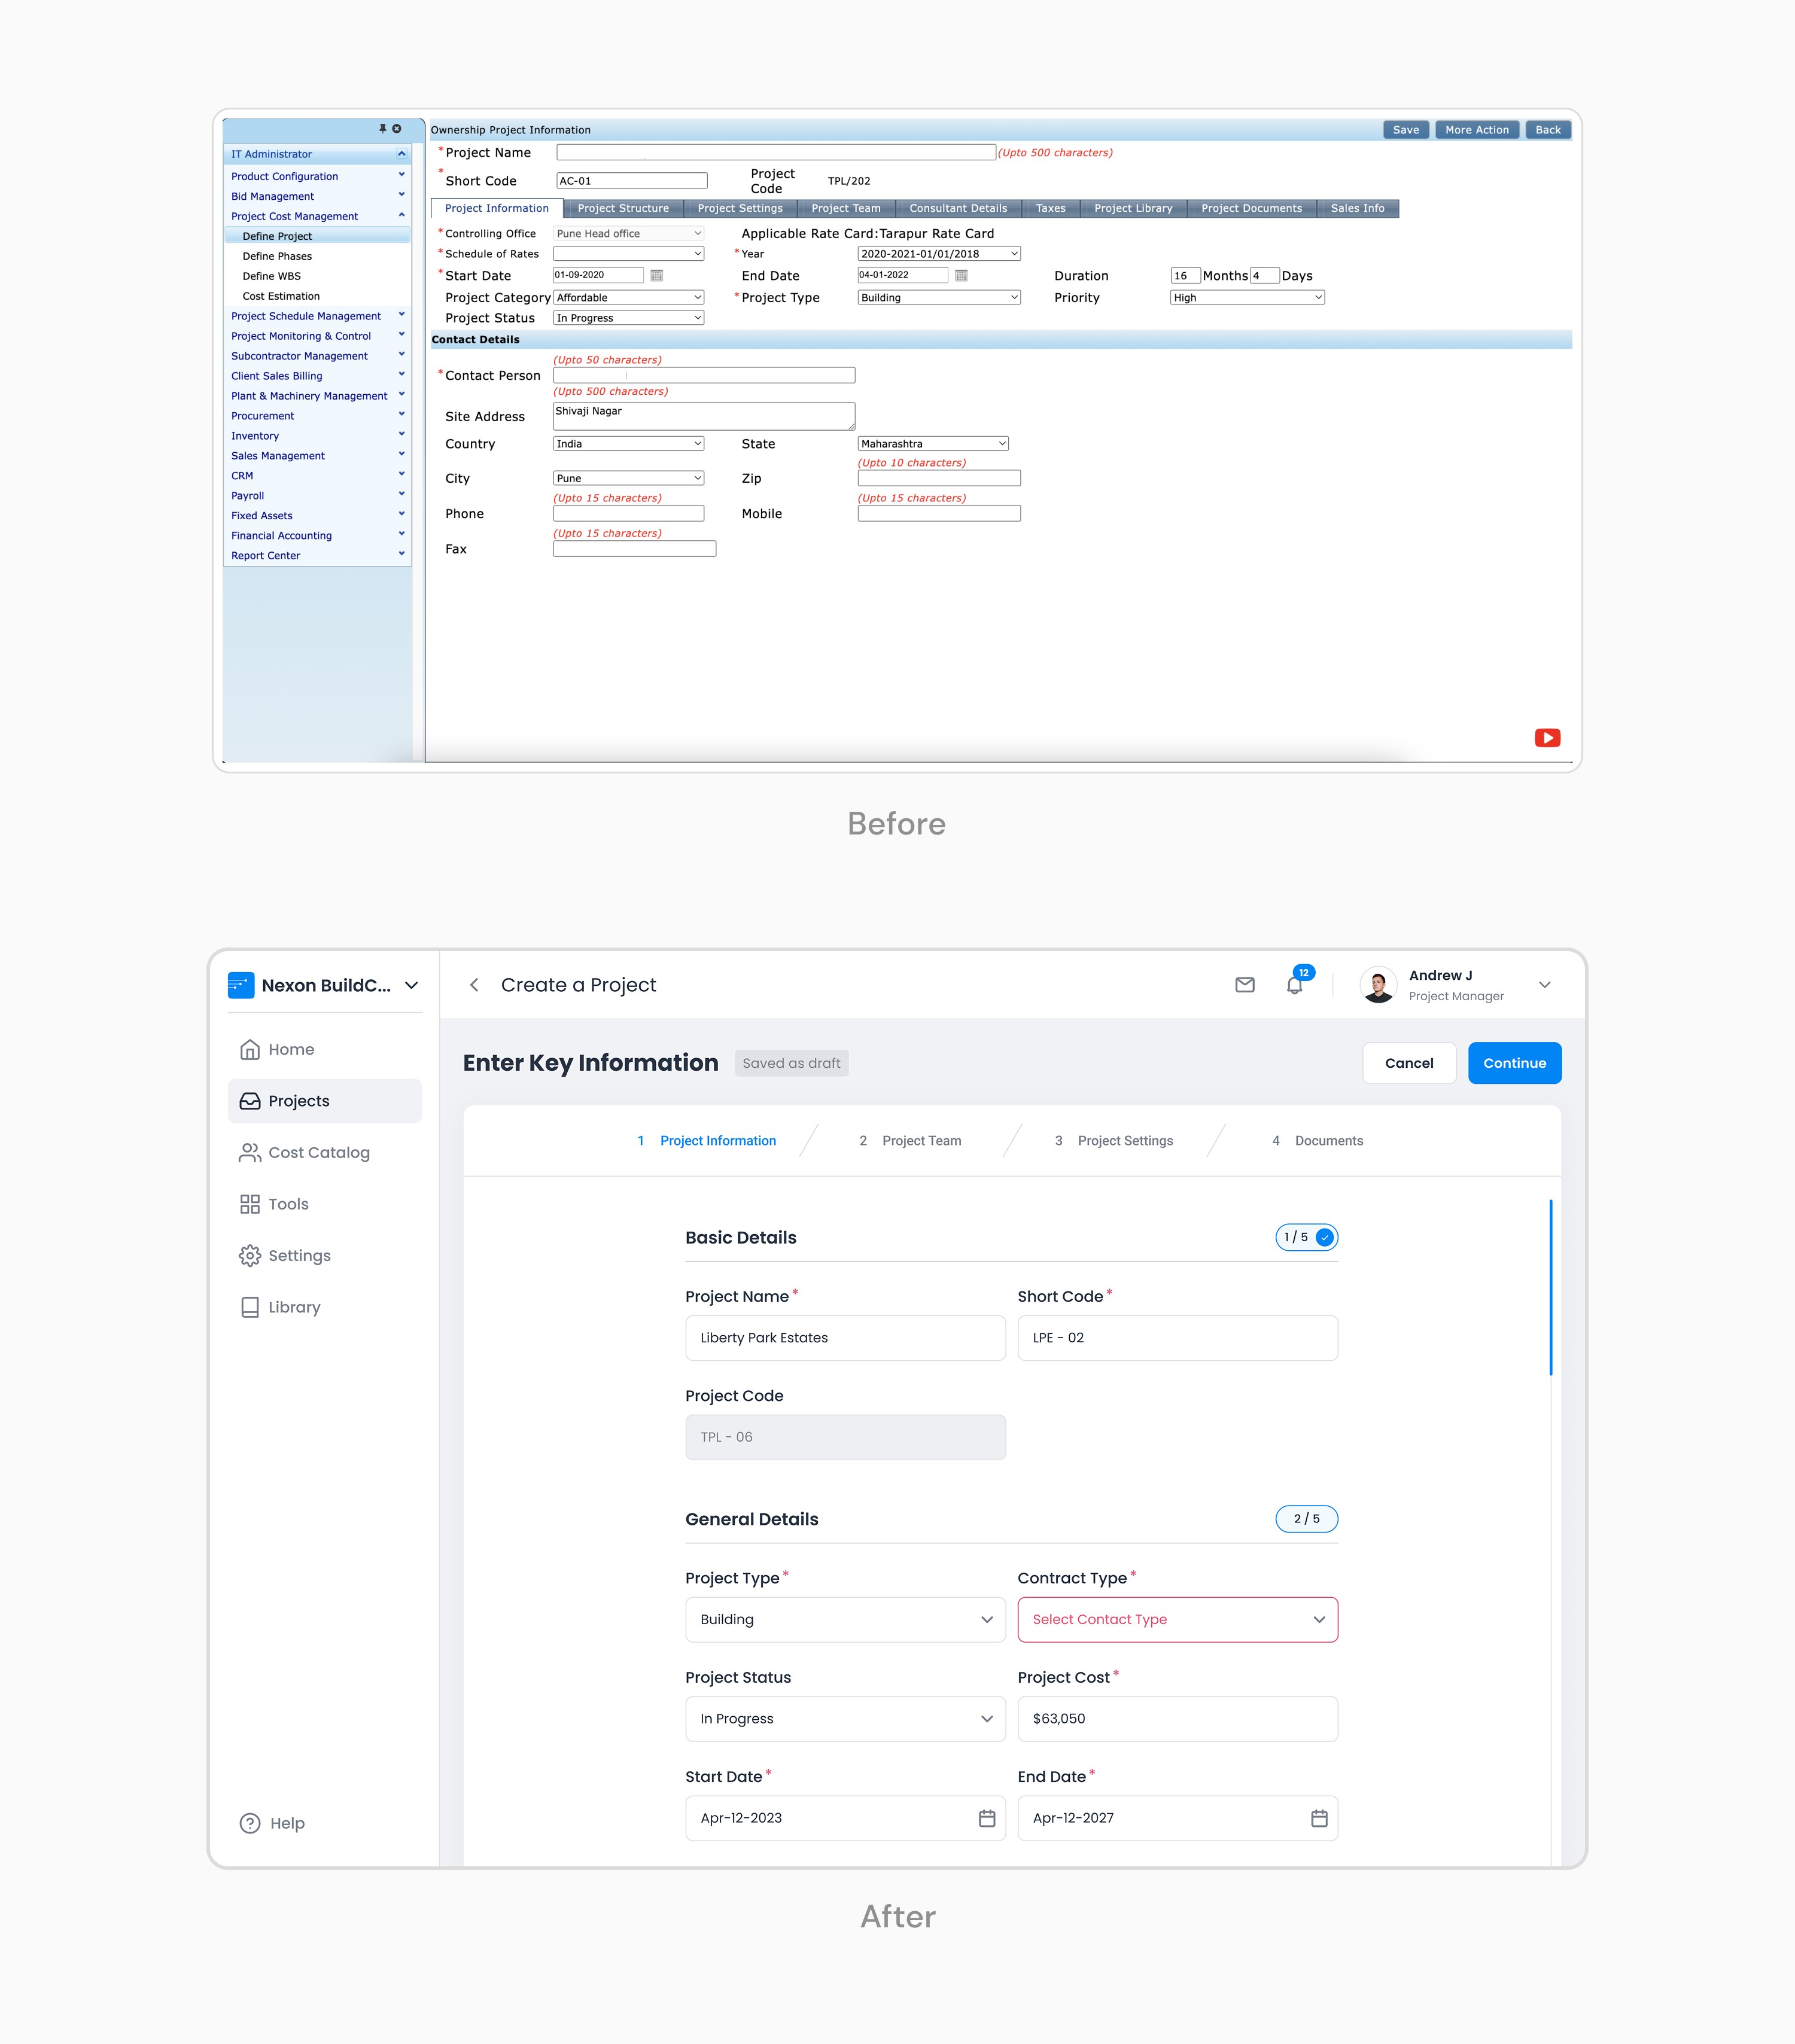Click the Project Cost $63,050 field
1795x2044 pixels.
tap(1178, 1719)
